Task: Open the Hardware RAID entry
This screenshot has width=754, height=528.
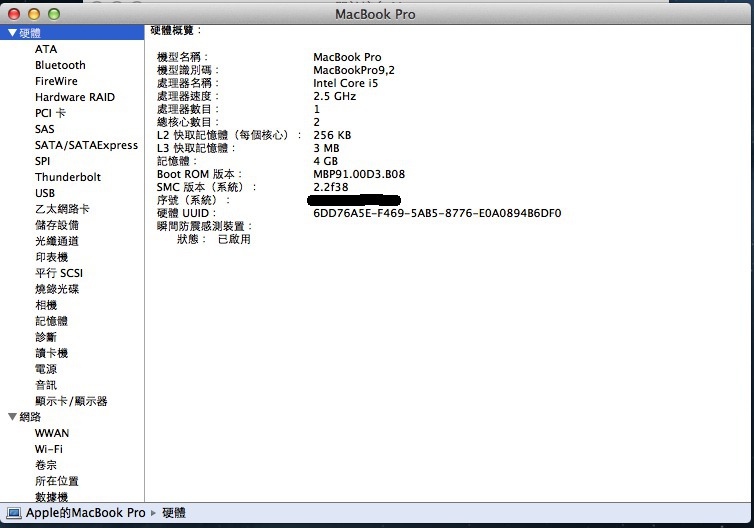Action: pyautogui.click(x=75, y=97)
